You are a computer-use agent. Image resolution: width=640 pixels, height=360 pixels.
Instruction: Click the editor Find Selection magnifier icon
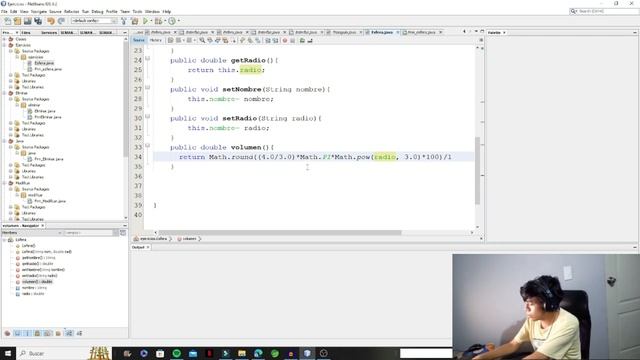tap(202, 40)
